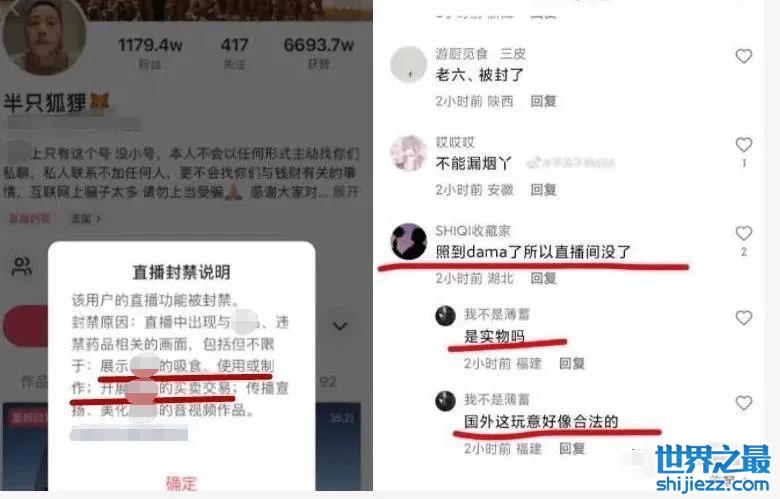Like the comment "老六、被封了"

click(x=744, y=56)
